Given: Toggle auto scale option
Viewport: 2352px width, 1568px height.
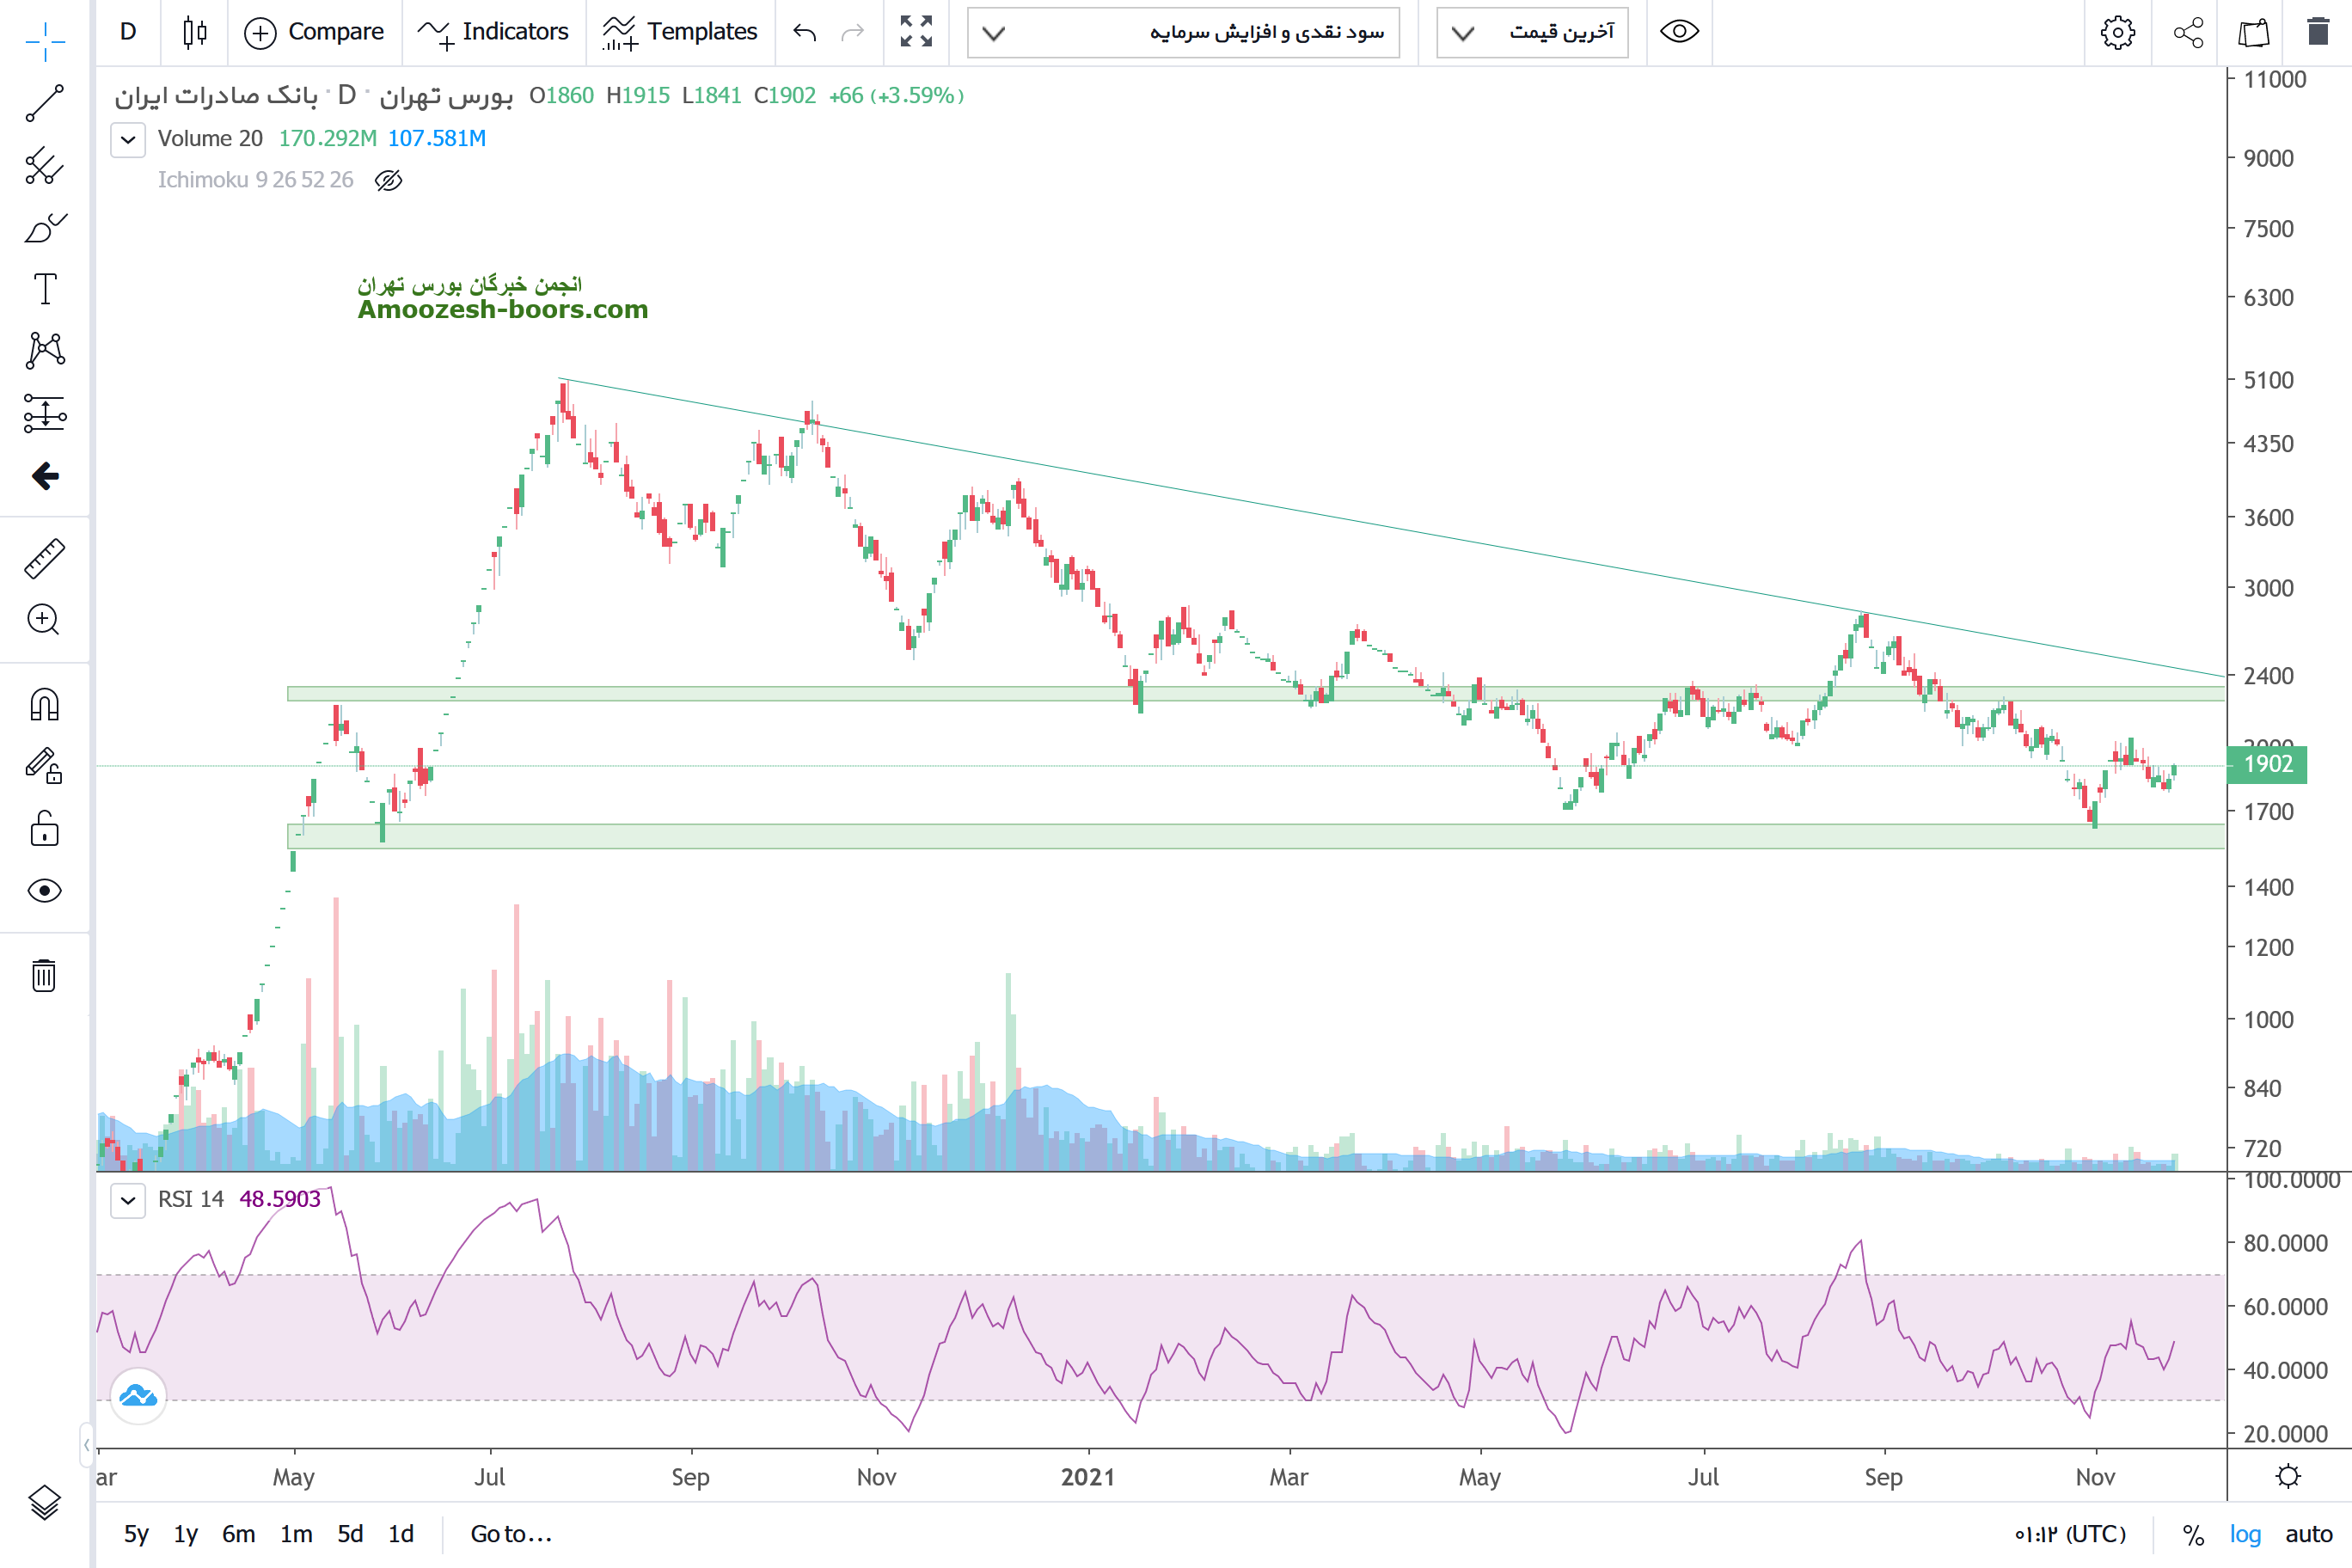Looking at the screenshot, I should click(2308, 1534).
